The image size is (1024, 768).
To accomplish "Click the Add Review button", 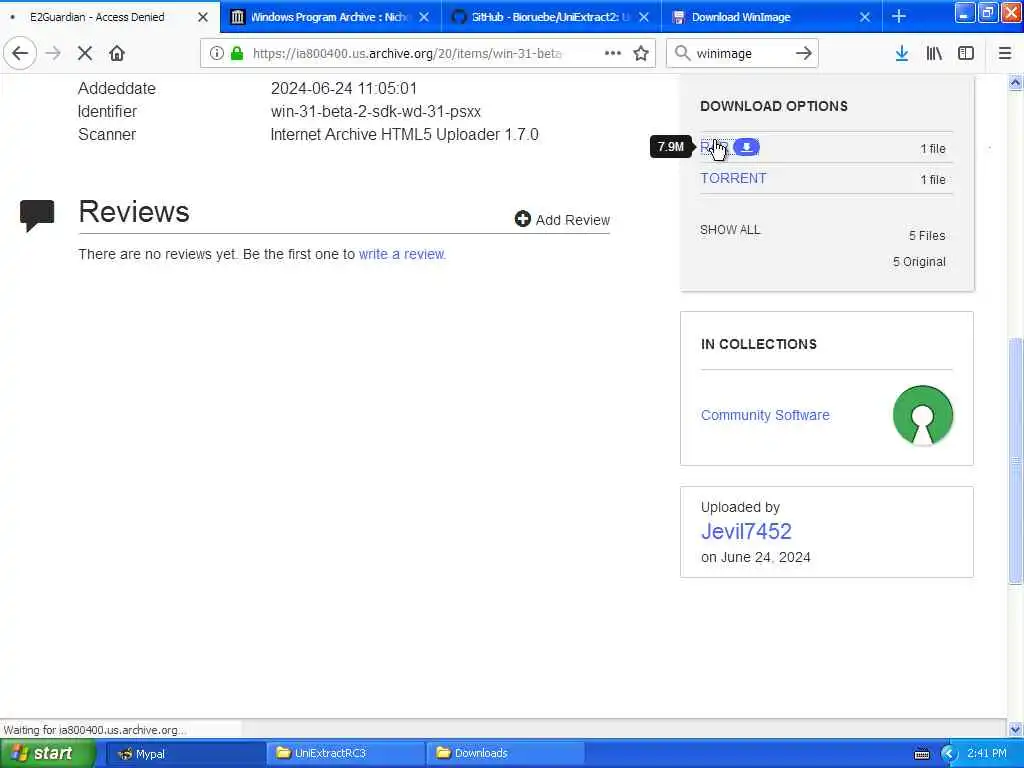I will (x=562, y=219).
